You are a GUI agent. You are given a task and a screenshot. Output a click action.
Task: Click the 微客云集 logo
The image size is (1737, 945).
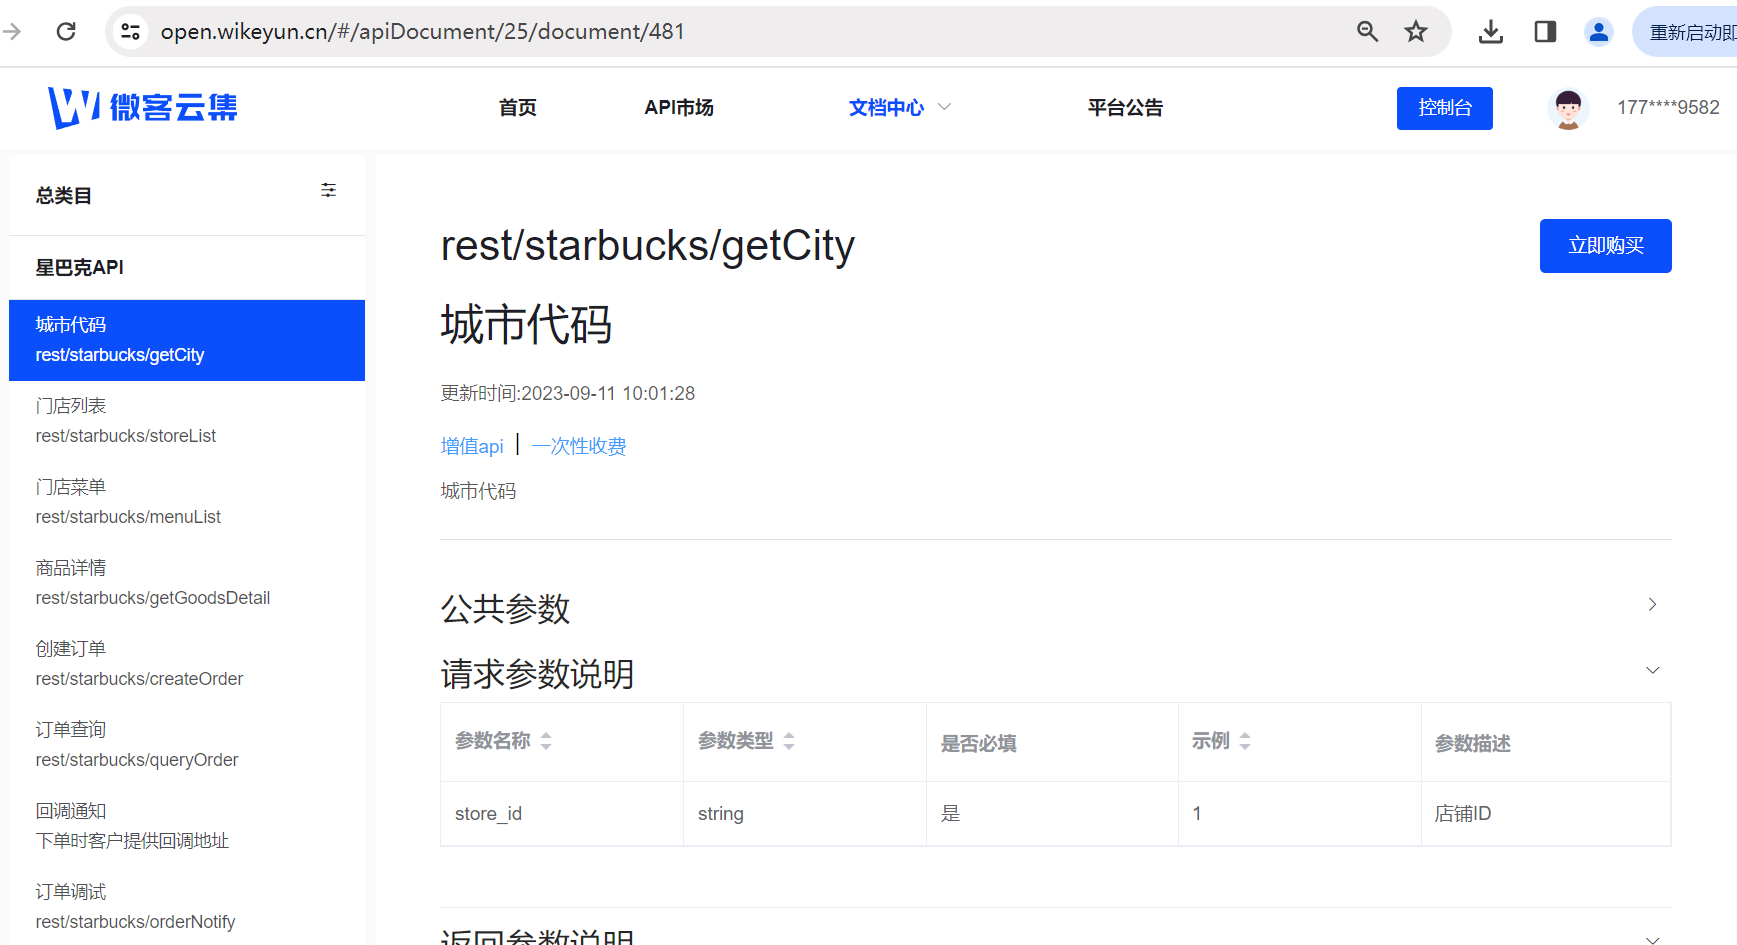click(x=143, y=107)
